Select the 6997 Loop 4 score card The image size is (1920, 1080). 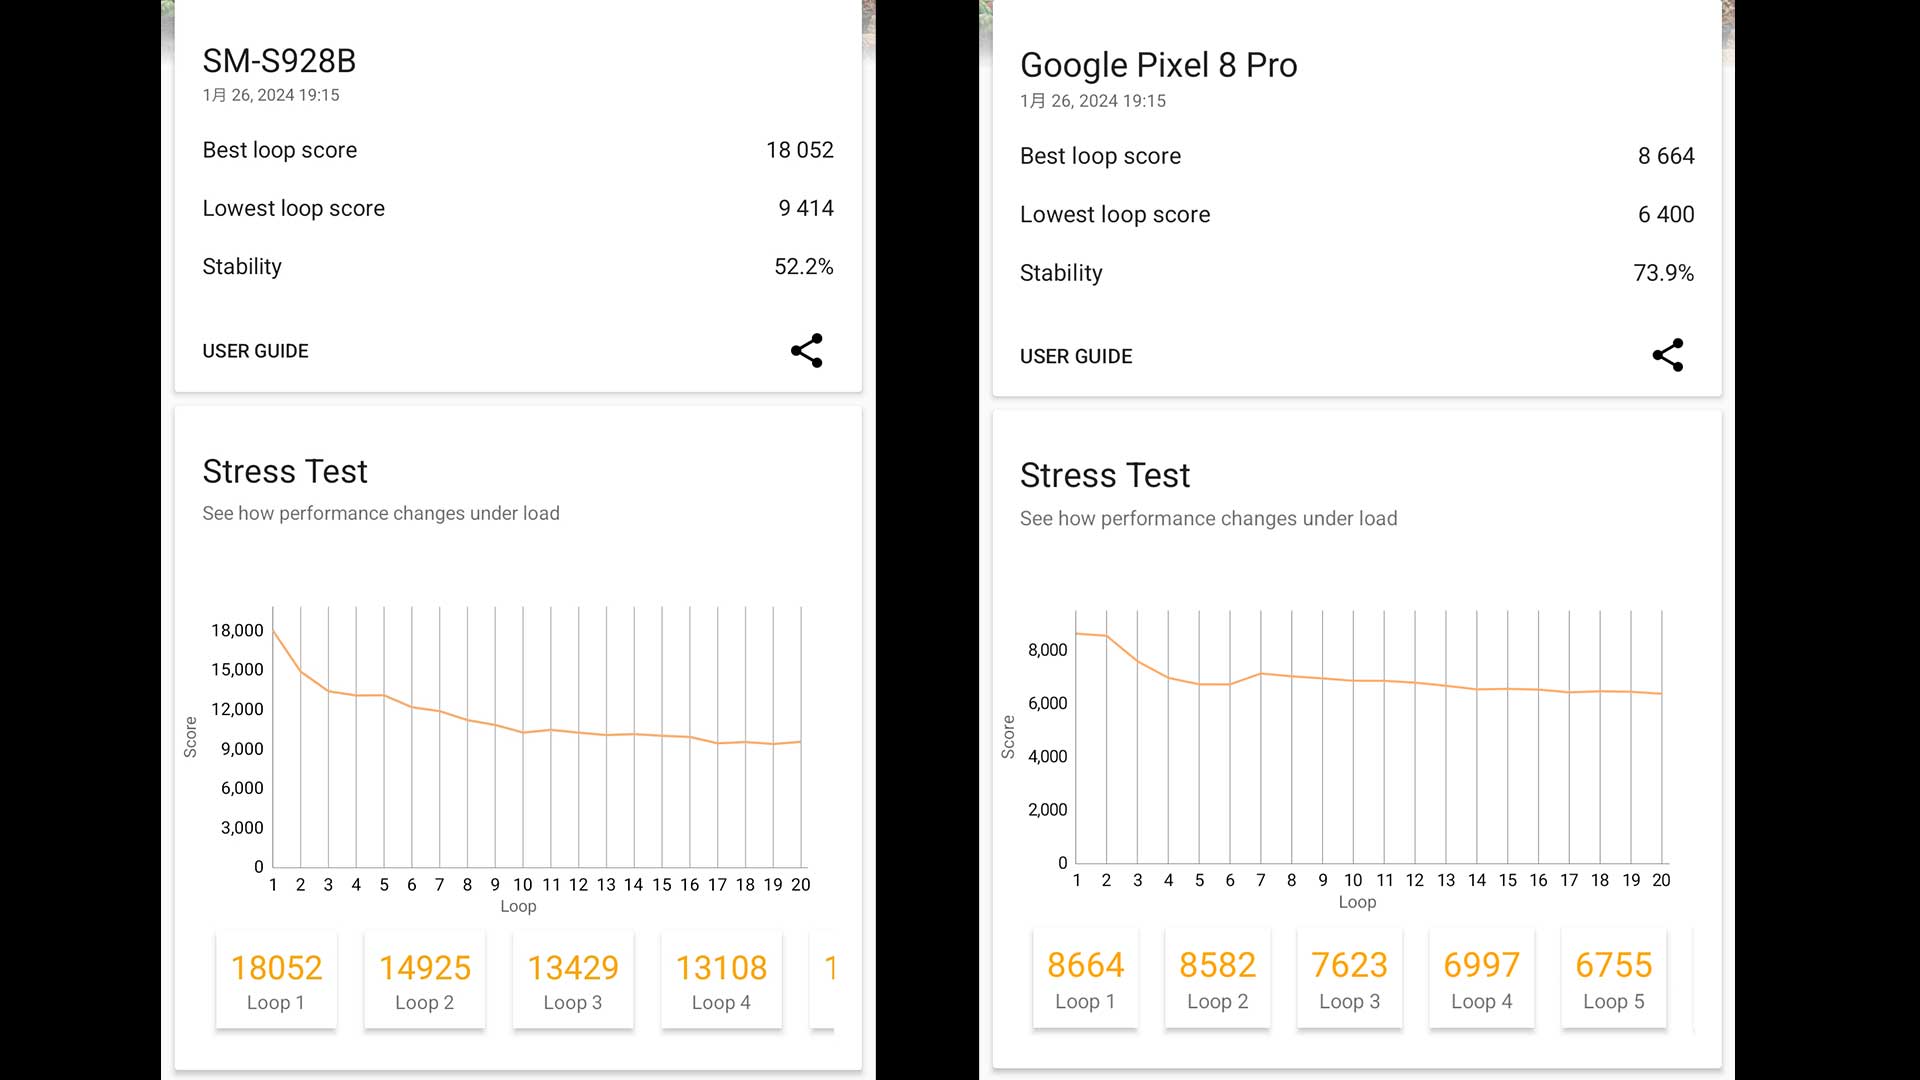tap(1481, 978)
